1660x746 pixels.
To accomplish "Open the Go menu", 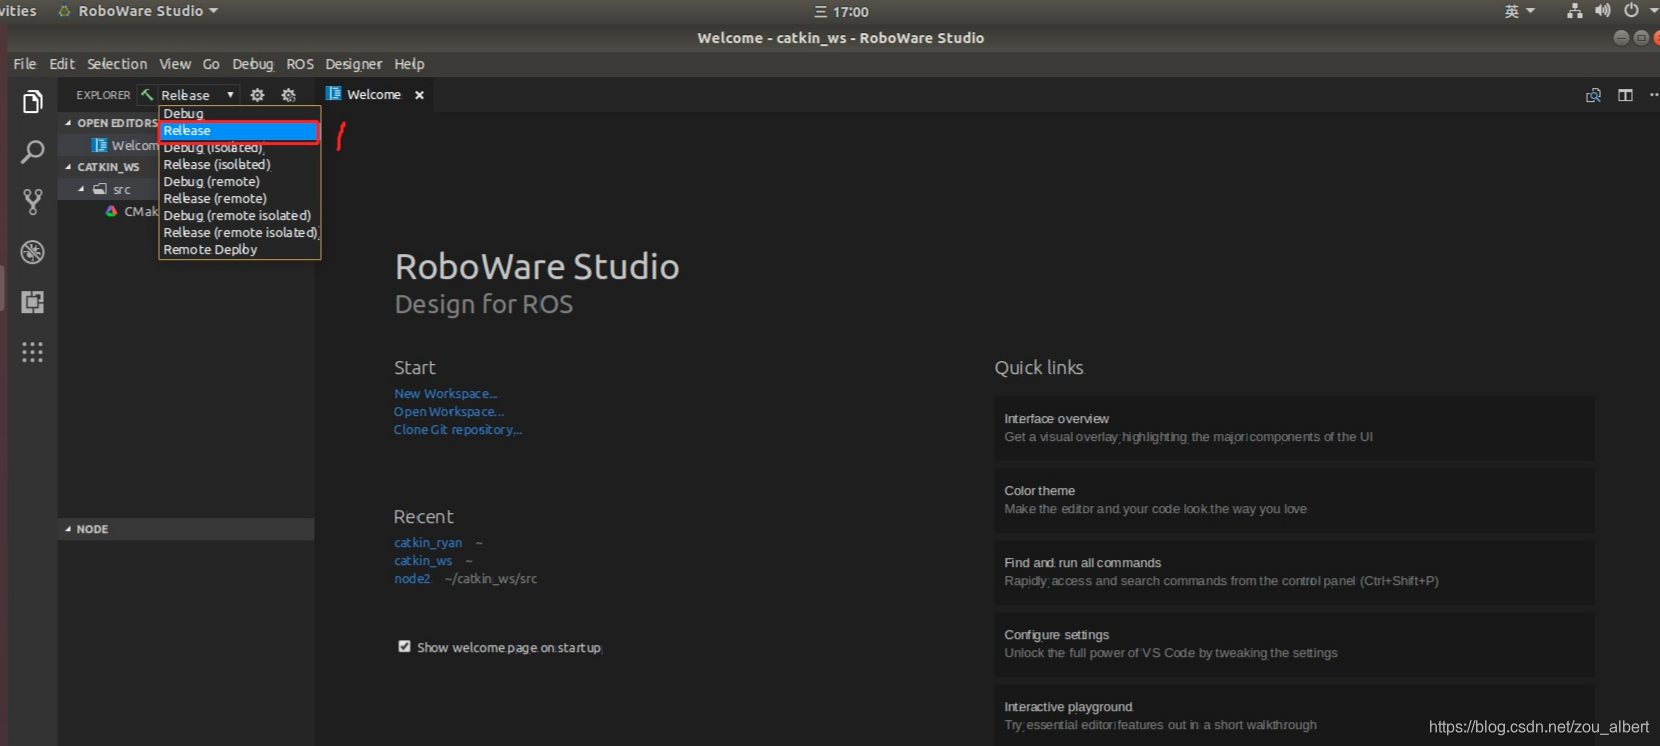I will (x=211, y=64).
